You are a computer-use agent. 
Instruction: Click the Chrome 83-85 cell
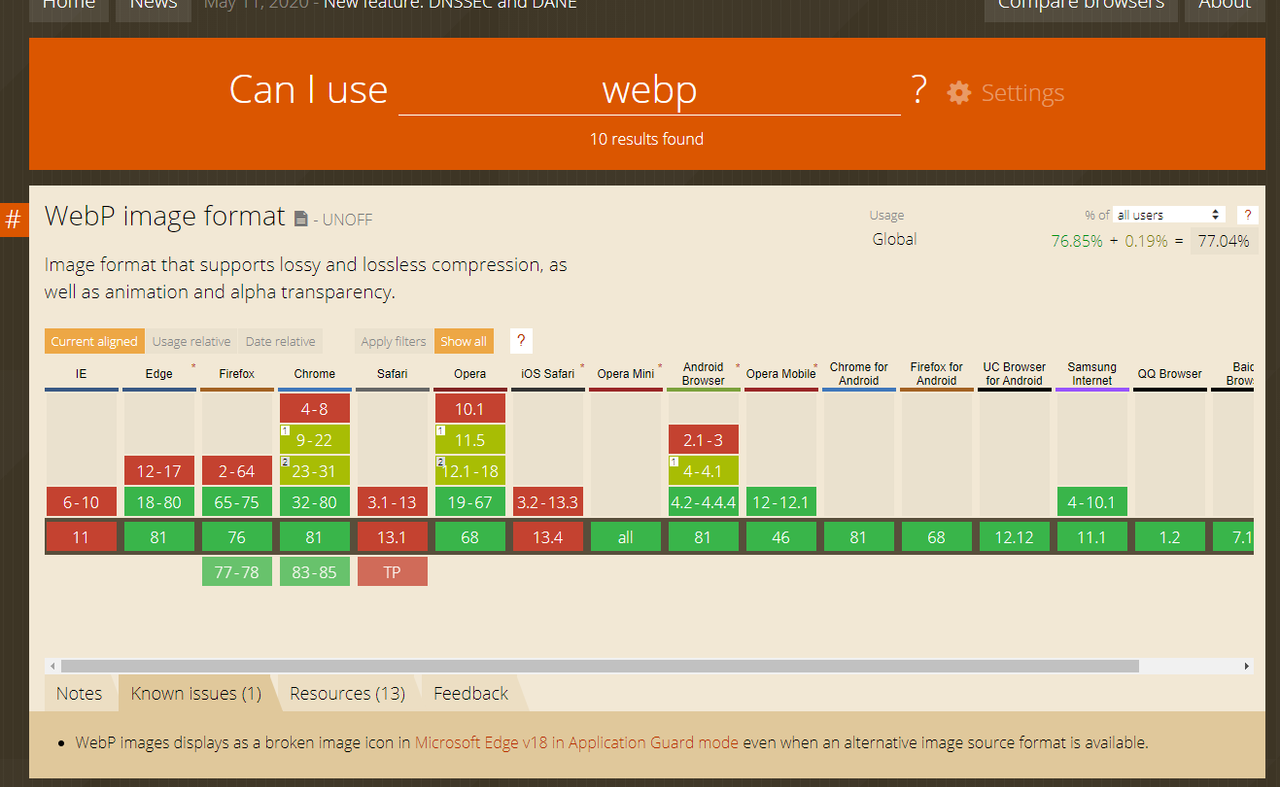pyautogui.click(x=315, y=572)
